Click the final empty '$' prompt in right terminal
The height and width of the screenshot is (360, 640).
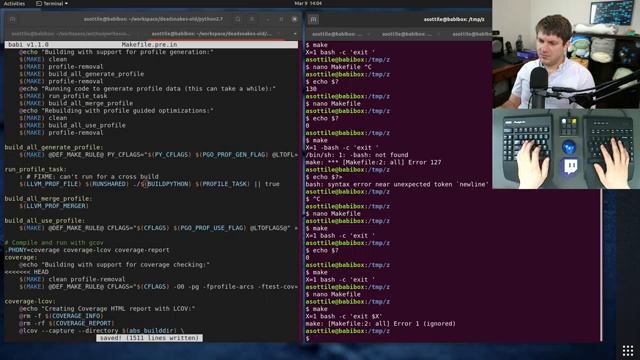(x=307, y=338)
